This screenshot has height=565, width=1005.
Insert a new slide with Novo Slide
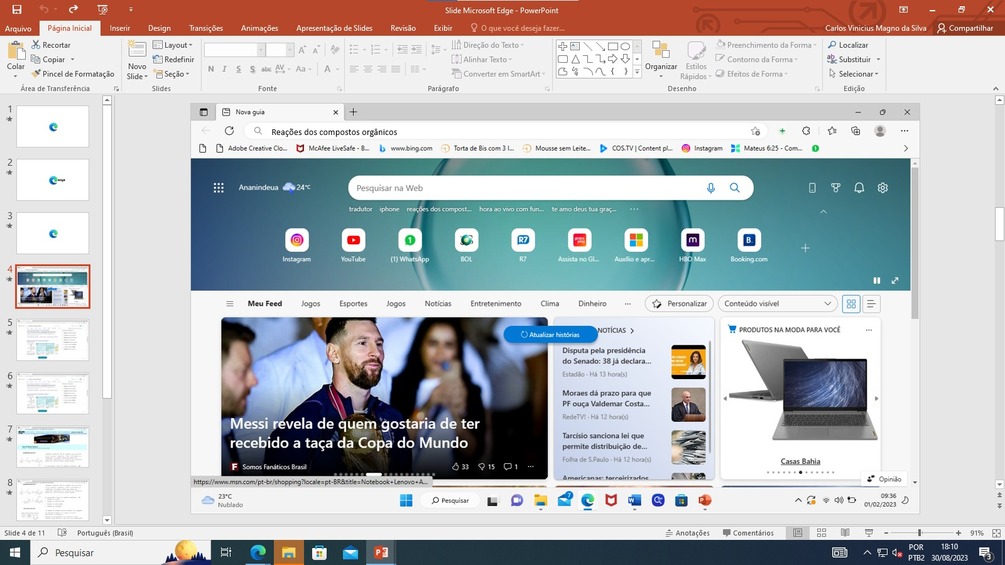(x=137, y=60)
